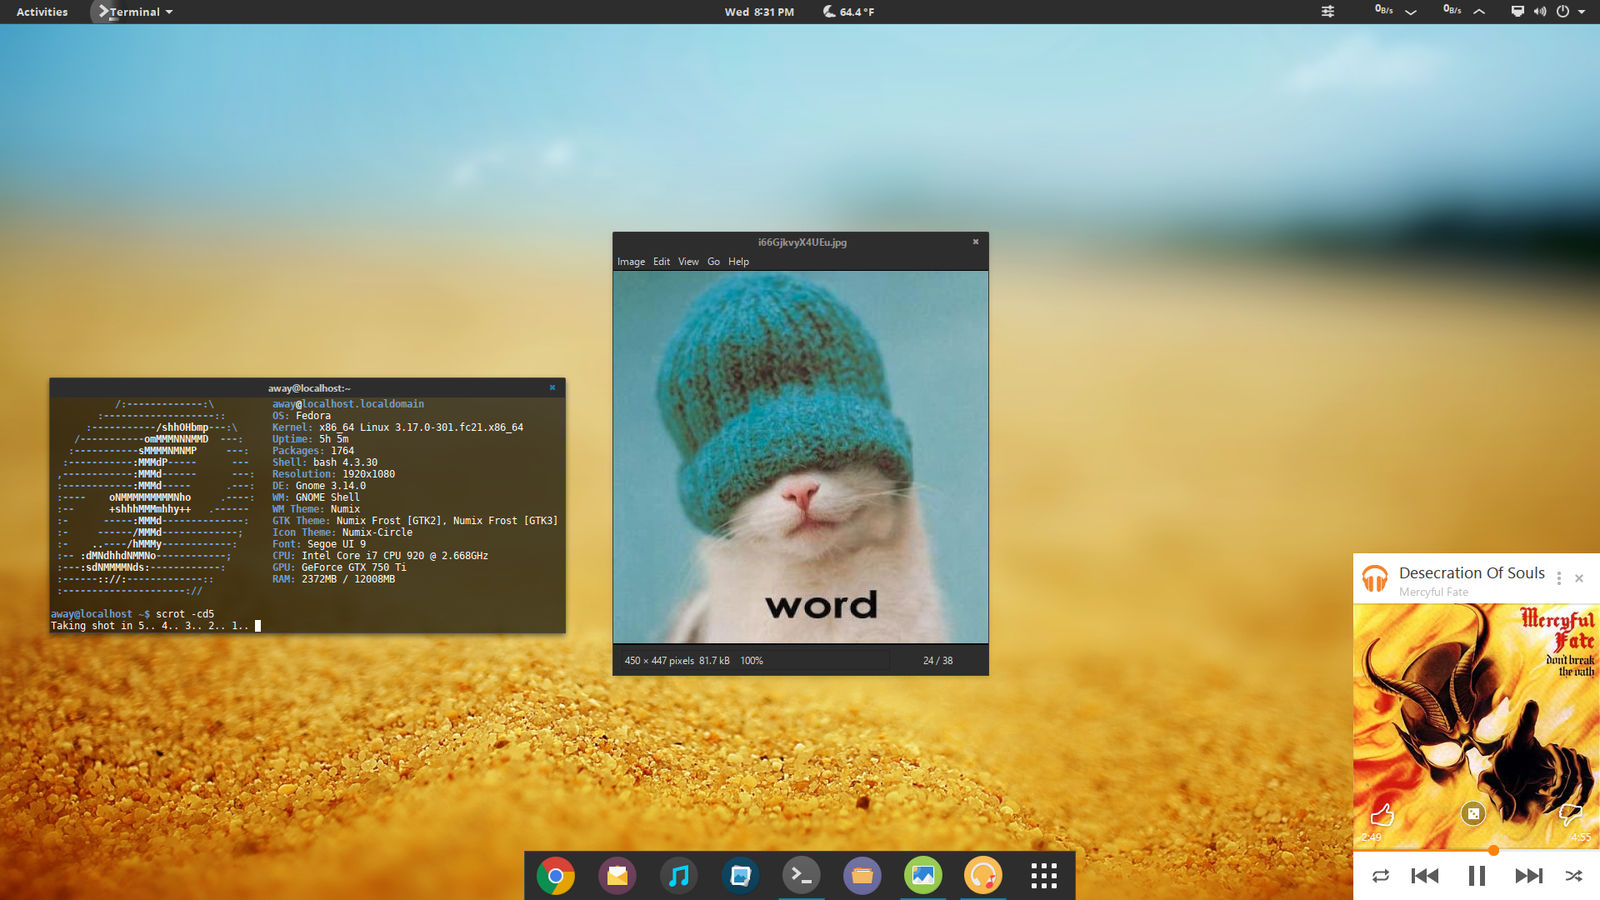
Task: Click the volume speaker icon in top bar
Action: point(1539,12)
